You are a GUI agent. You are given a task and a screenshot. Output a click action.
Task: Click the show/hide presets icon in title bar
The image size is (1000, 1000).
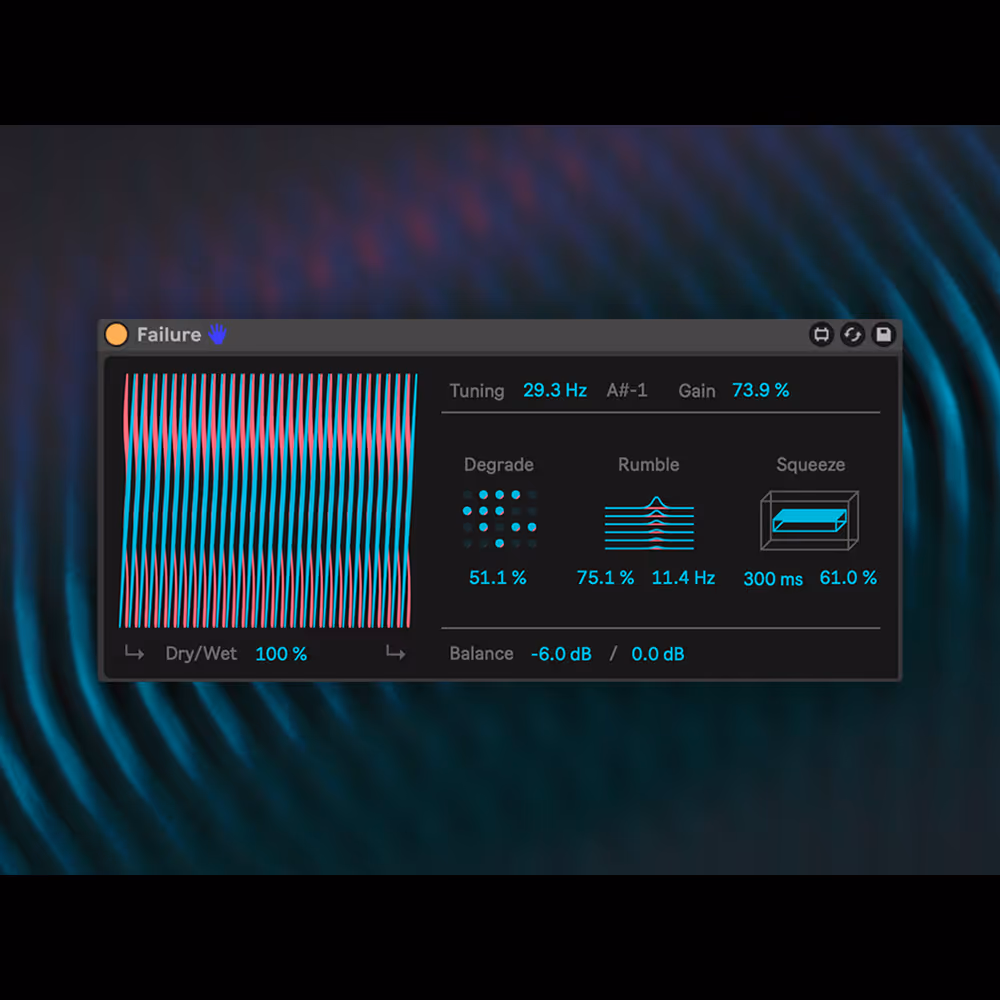point(821,335)
